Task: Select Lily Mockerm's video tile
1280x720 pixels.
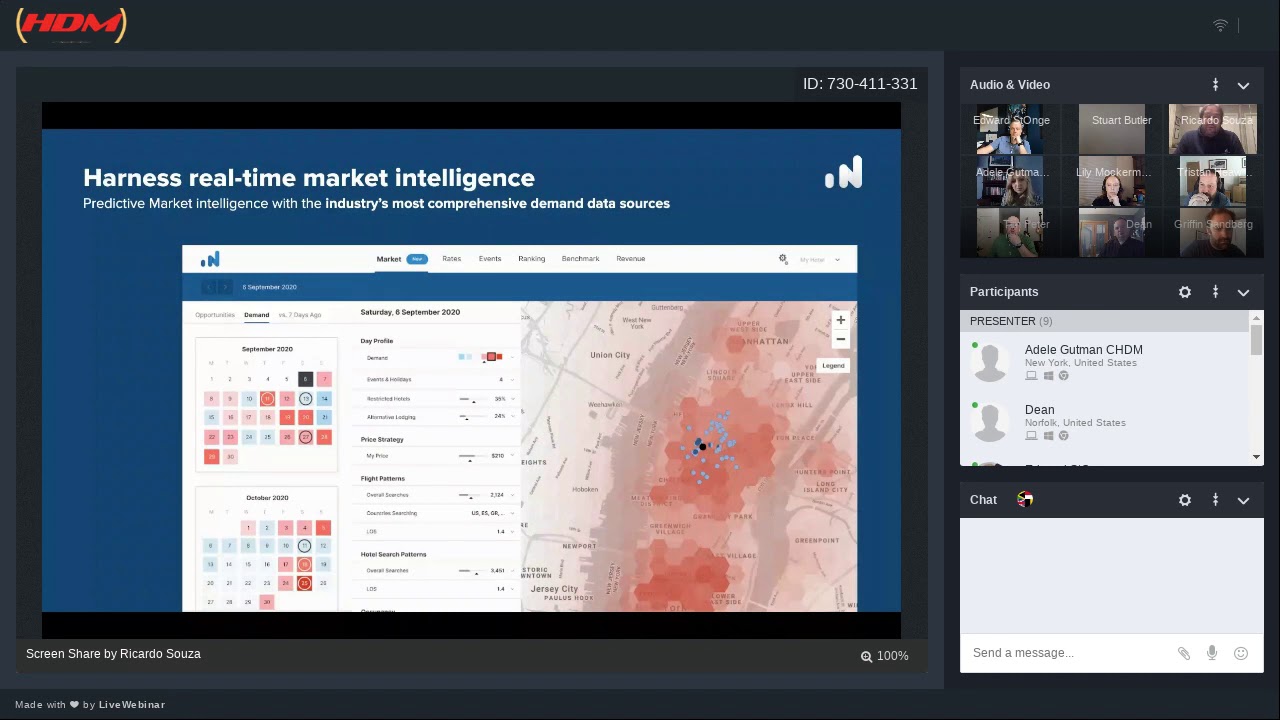Action: tap(1112, 180)
